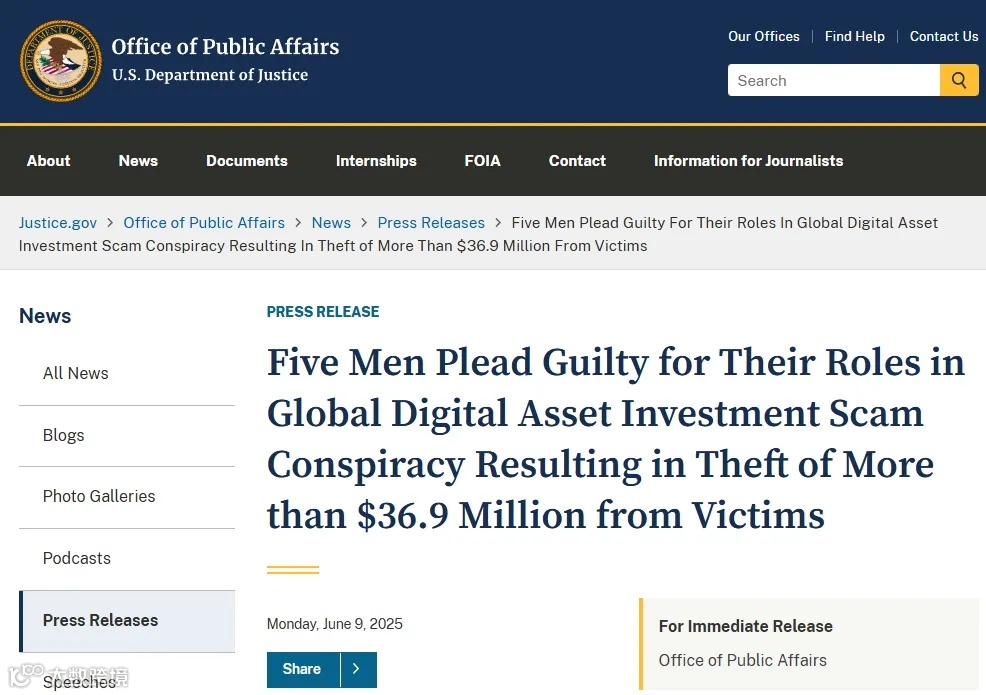This screenshot has height=695, width=986.
Task: Open the About menu item
Action: tap(48, 161)
